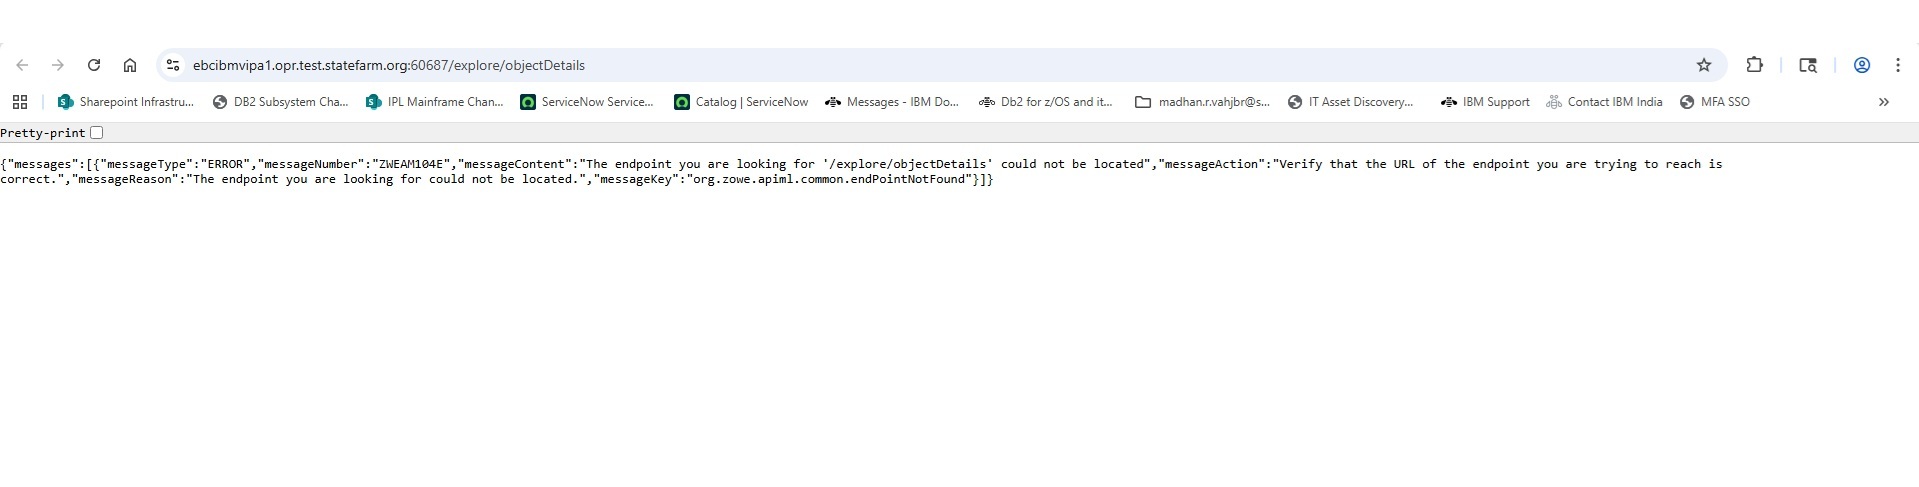Open site information icon in address bar

173,65
